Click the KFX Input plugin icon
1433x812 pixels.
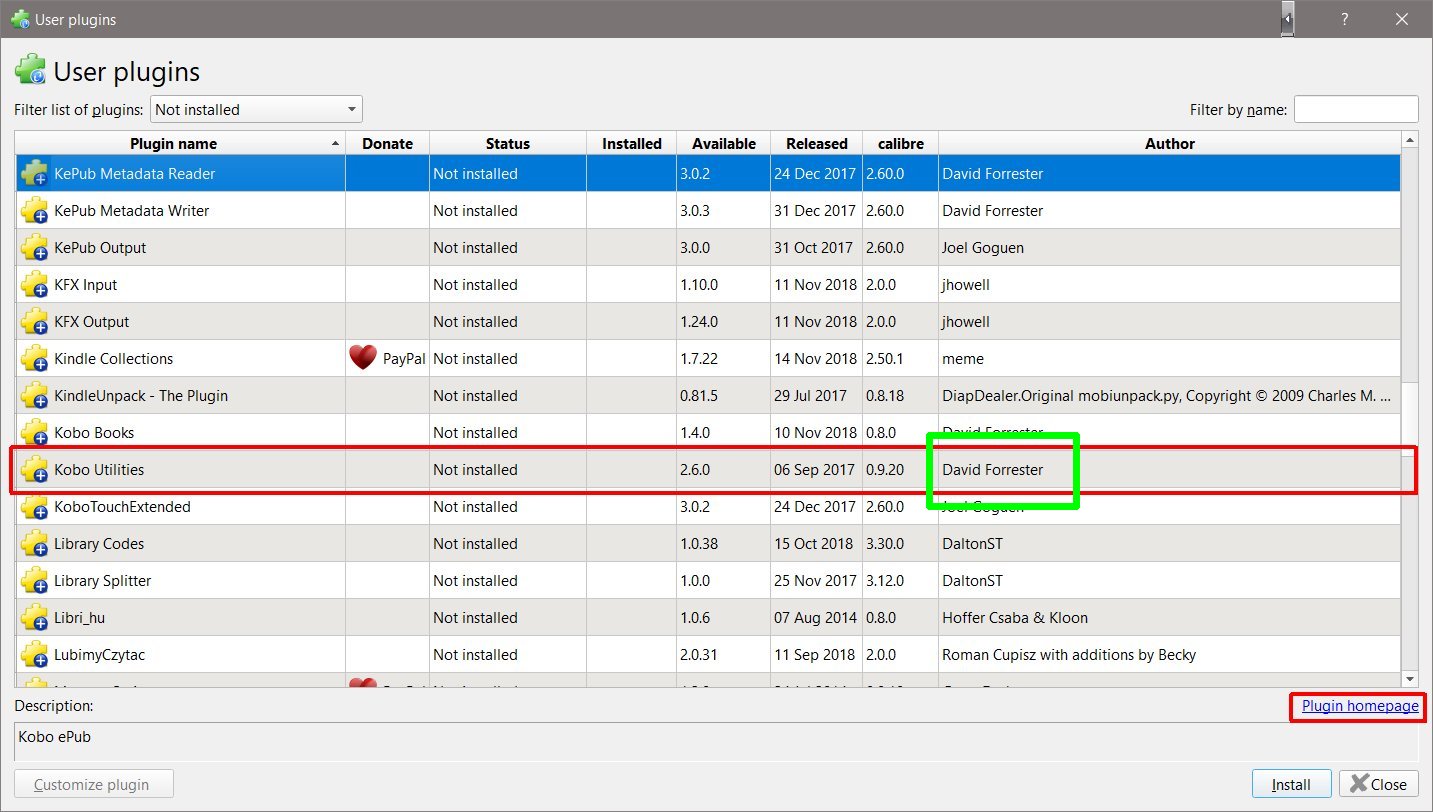[34, 284]
